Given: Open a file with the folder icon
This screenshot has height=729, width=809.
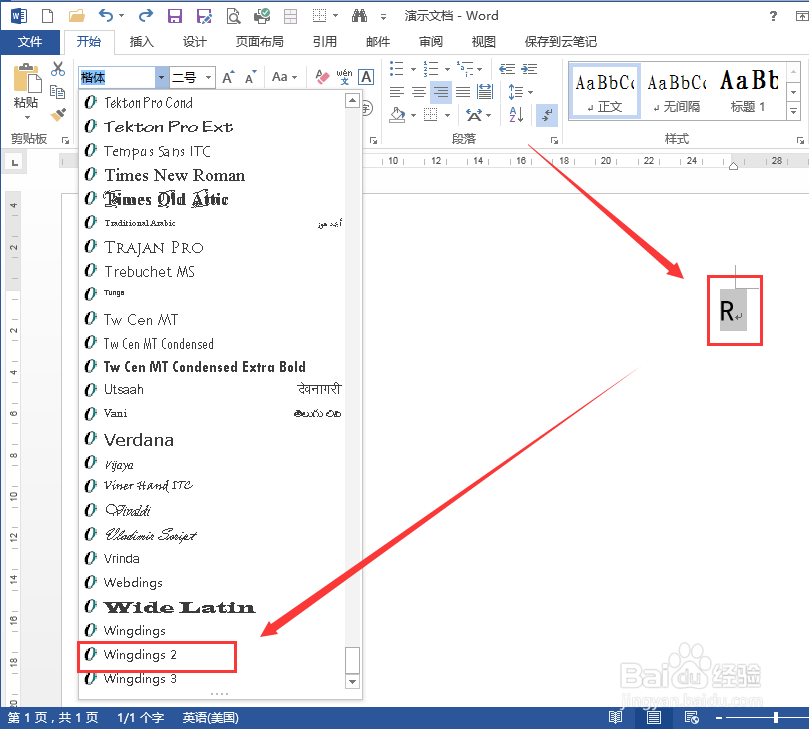Looking at the screenshot, I should point(76,16).
